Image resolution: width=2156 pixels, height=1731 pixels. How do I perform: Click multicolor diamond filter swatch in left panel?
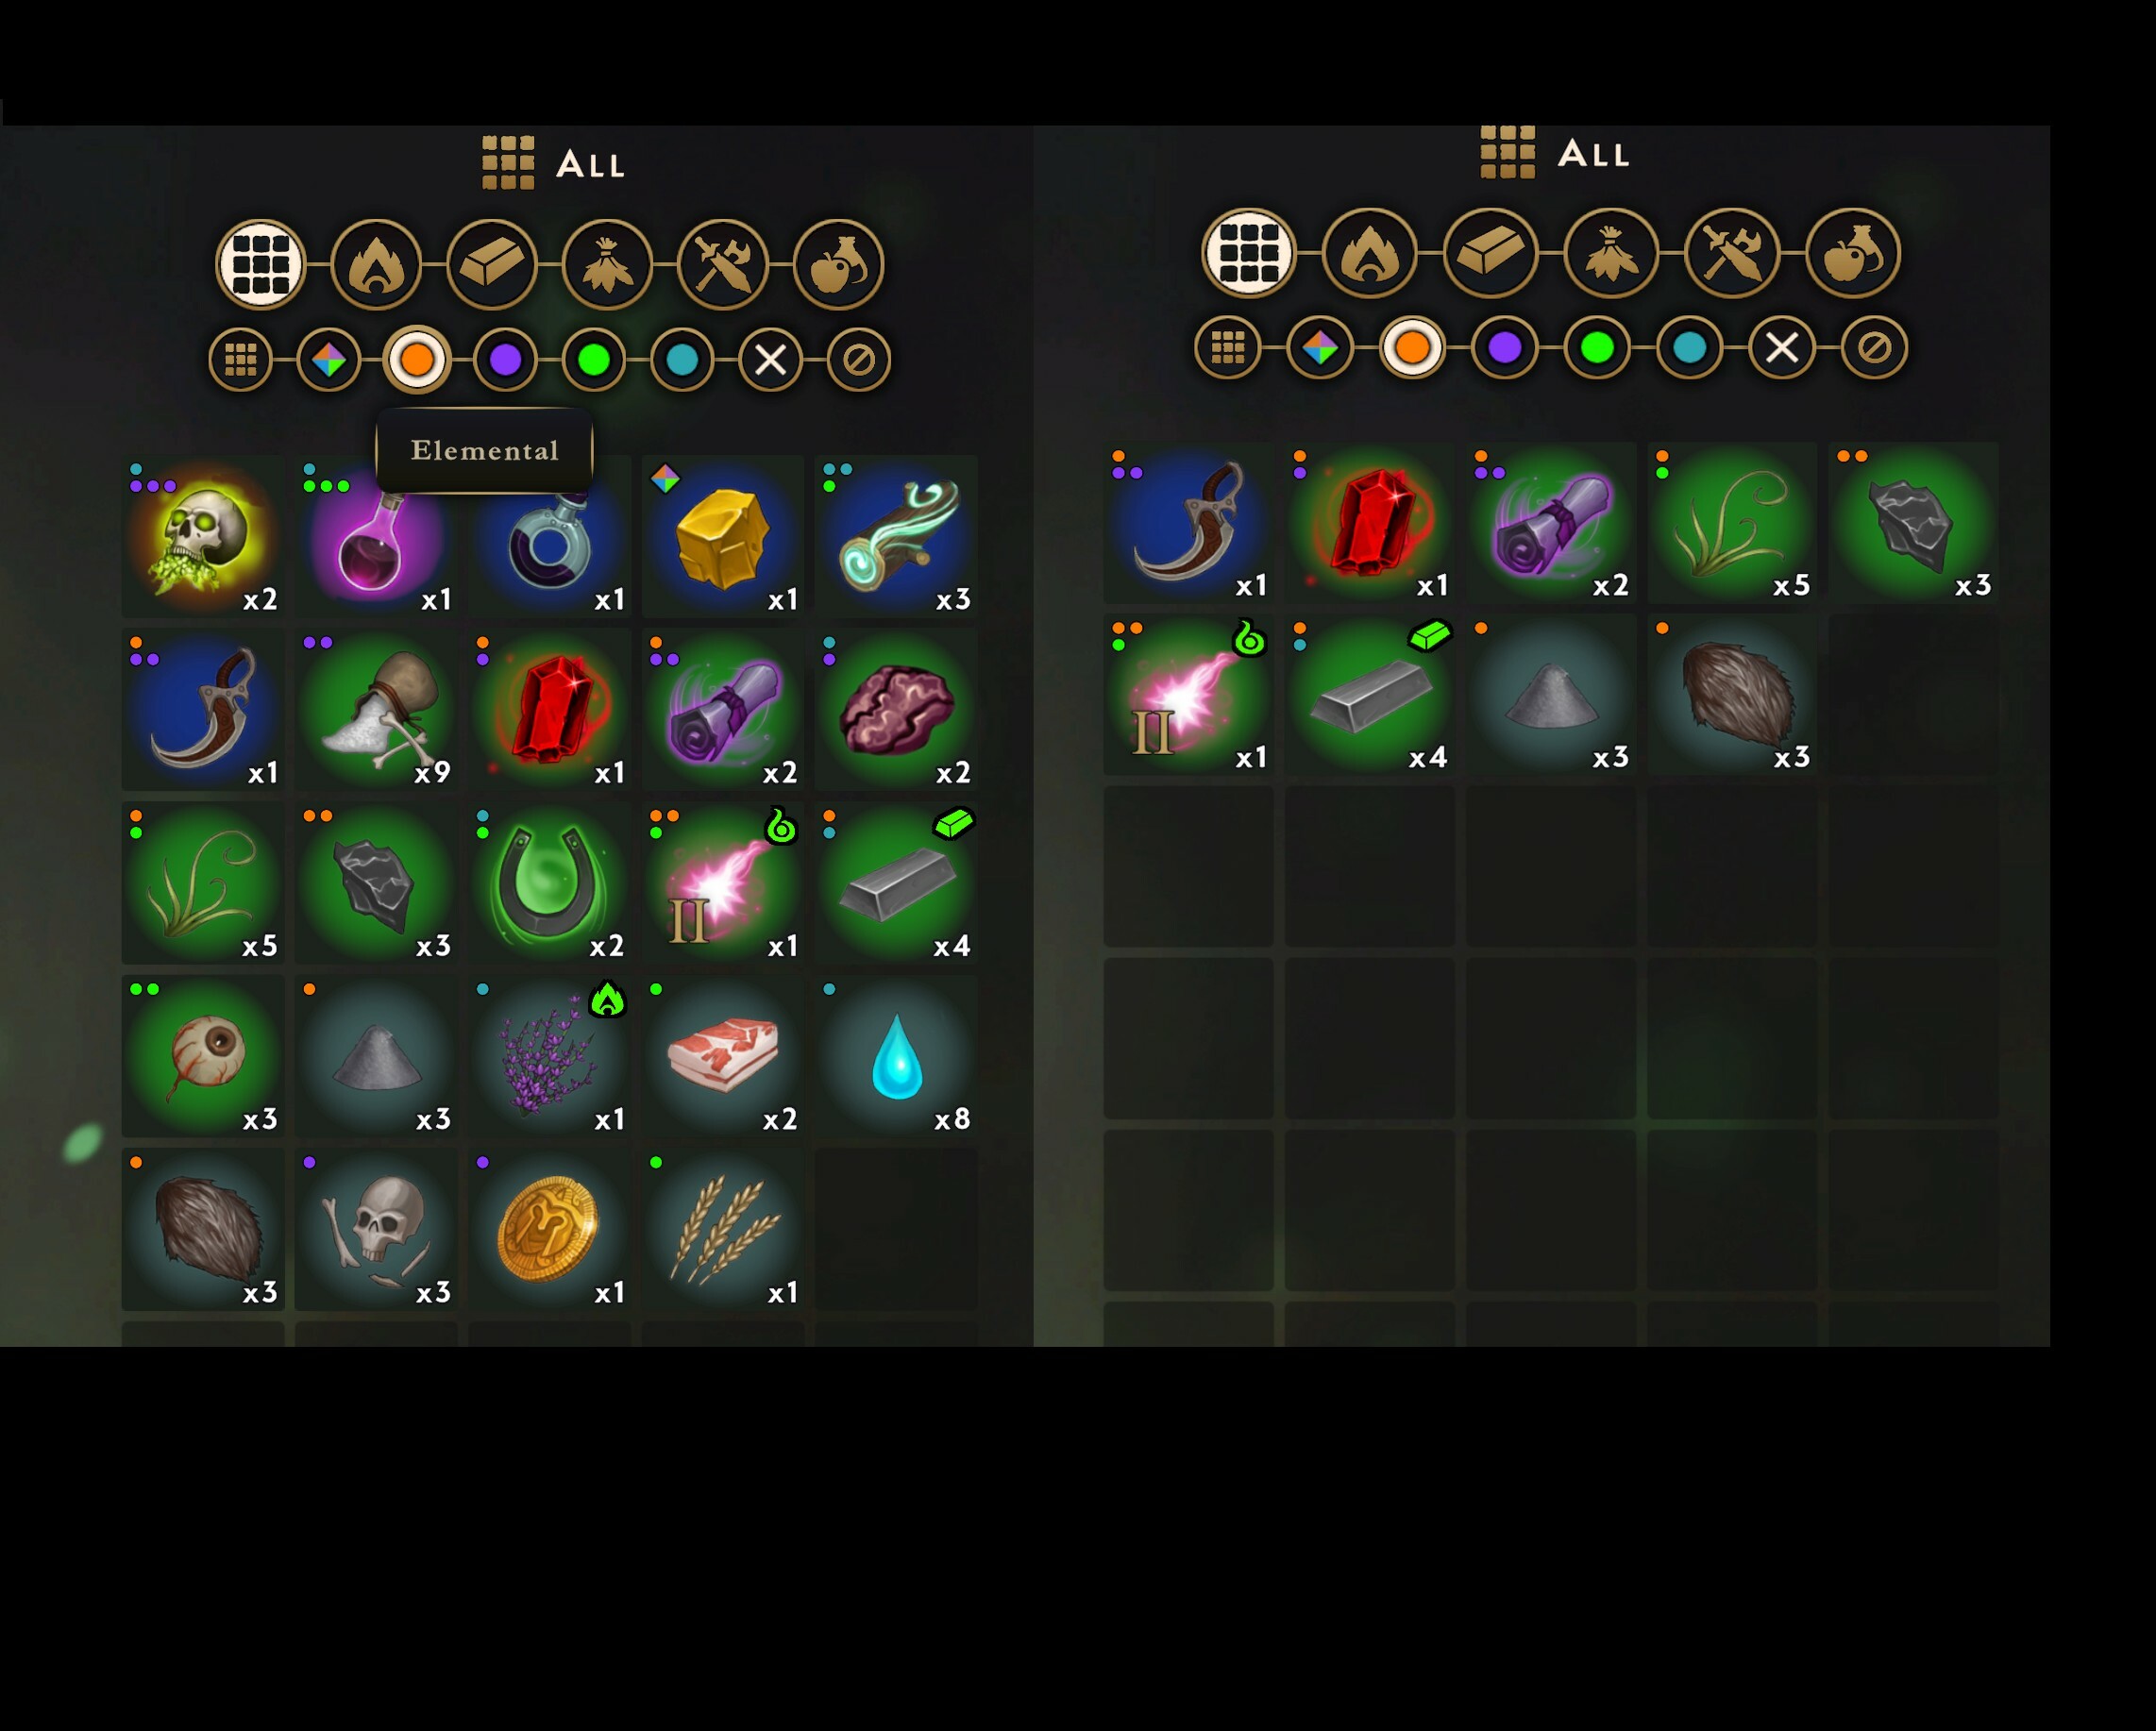tap(329, 359)
